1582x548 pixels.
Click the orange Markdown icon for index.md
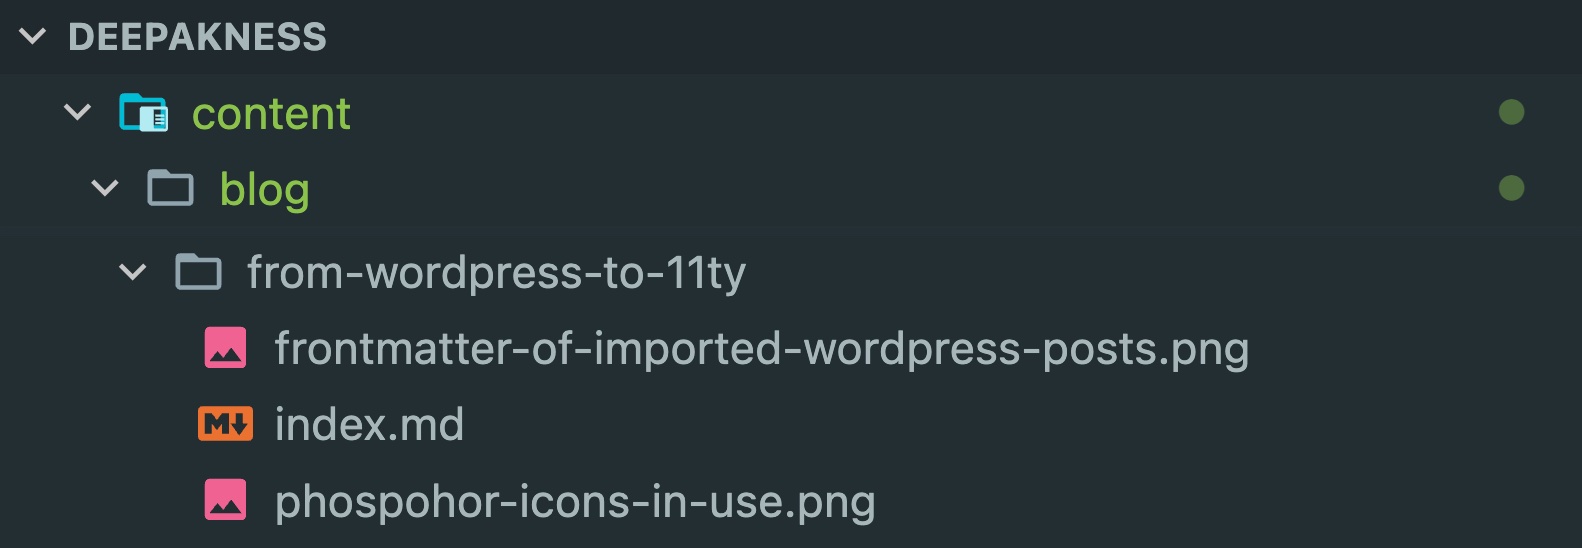225,425
